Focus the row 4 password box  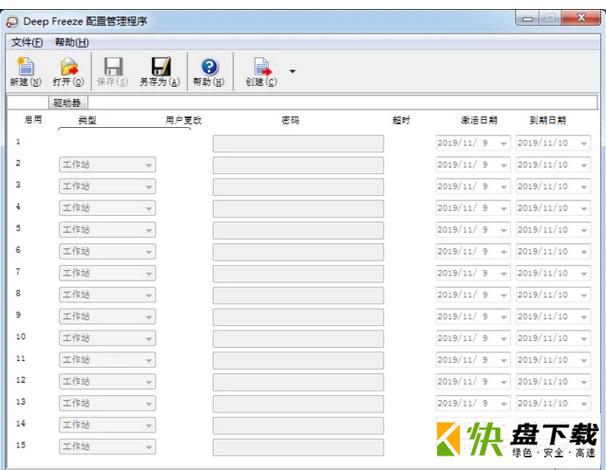298,208
